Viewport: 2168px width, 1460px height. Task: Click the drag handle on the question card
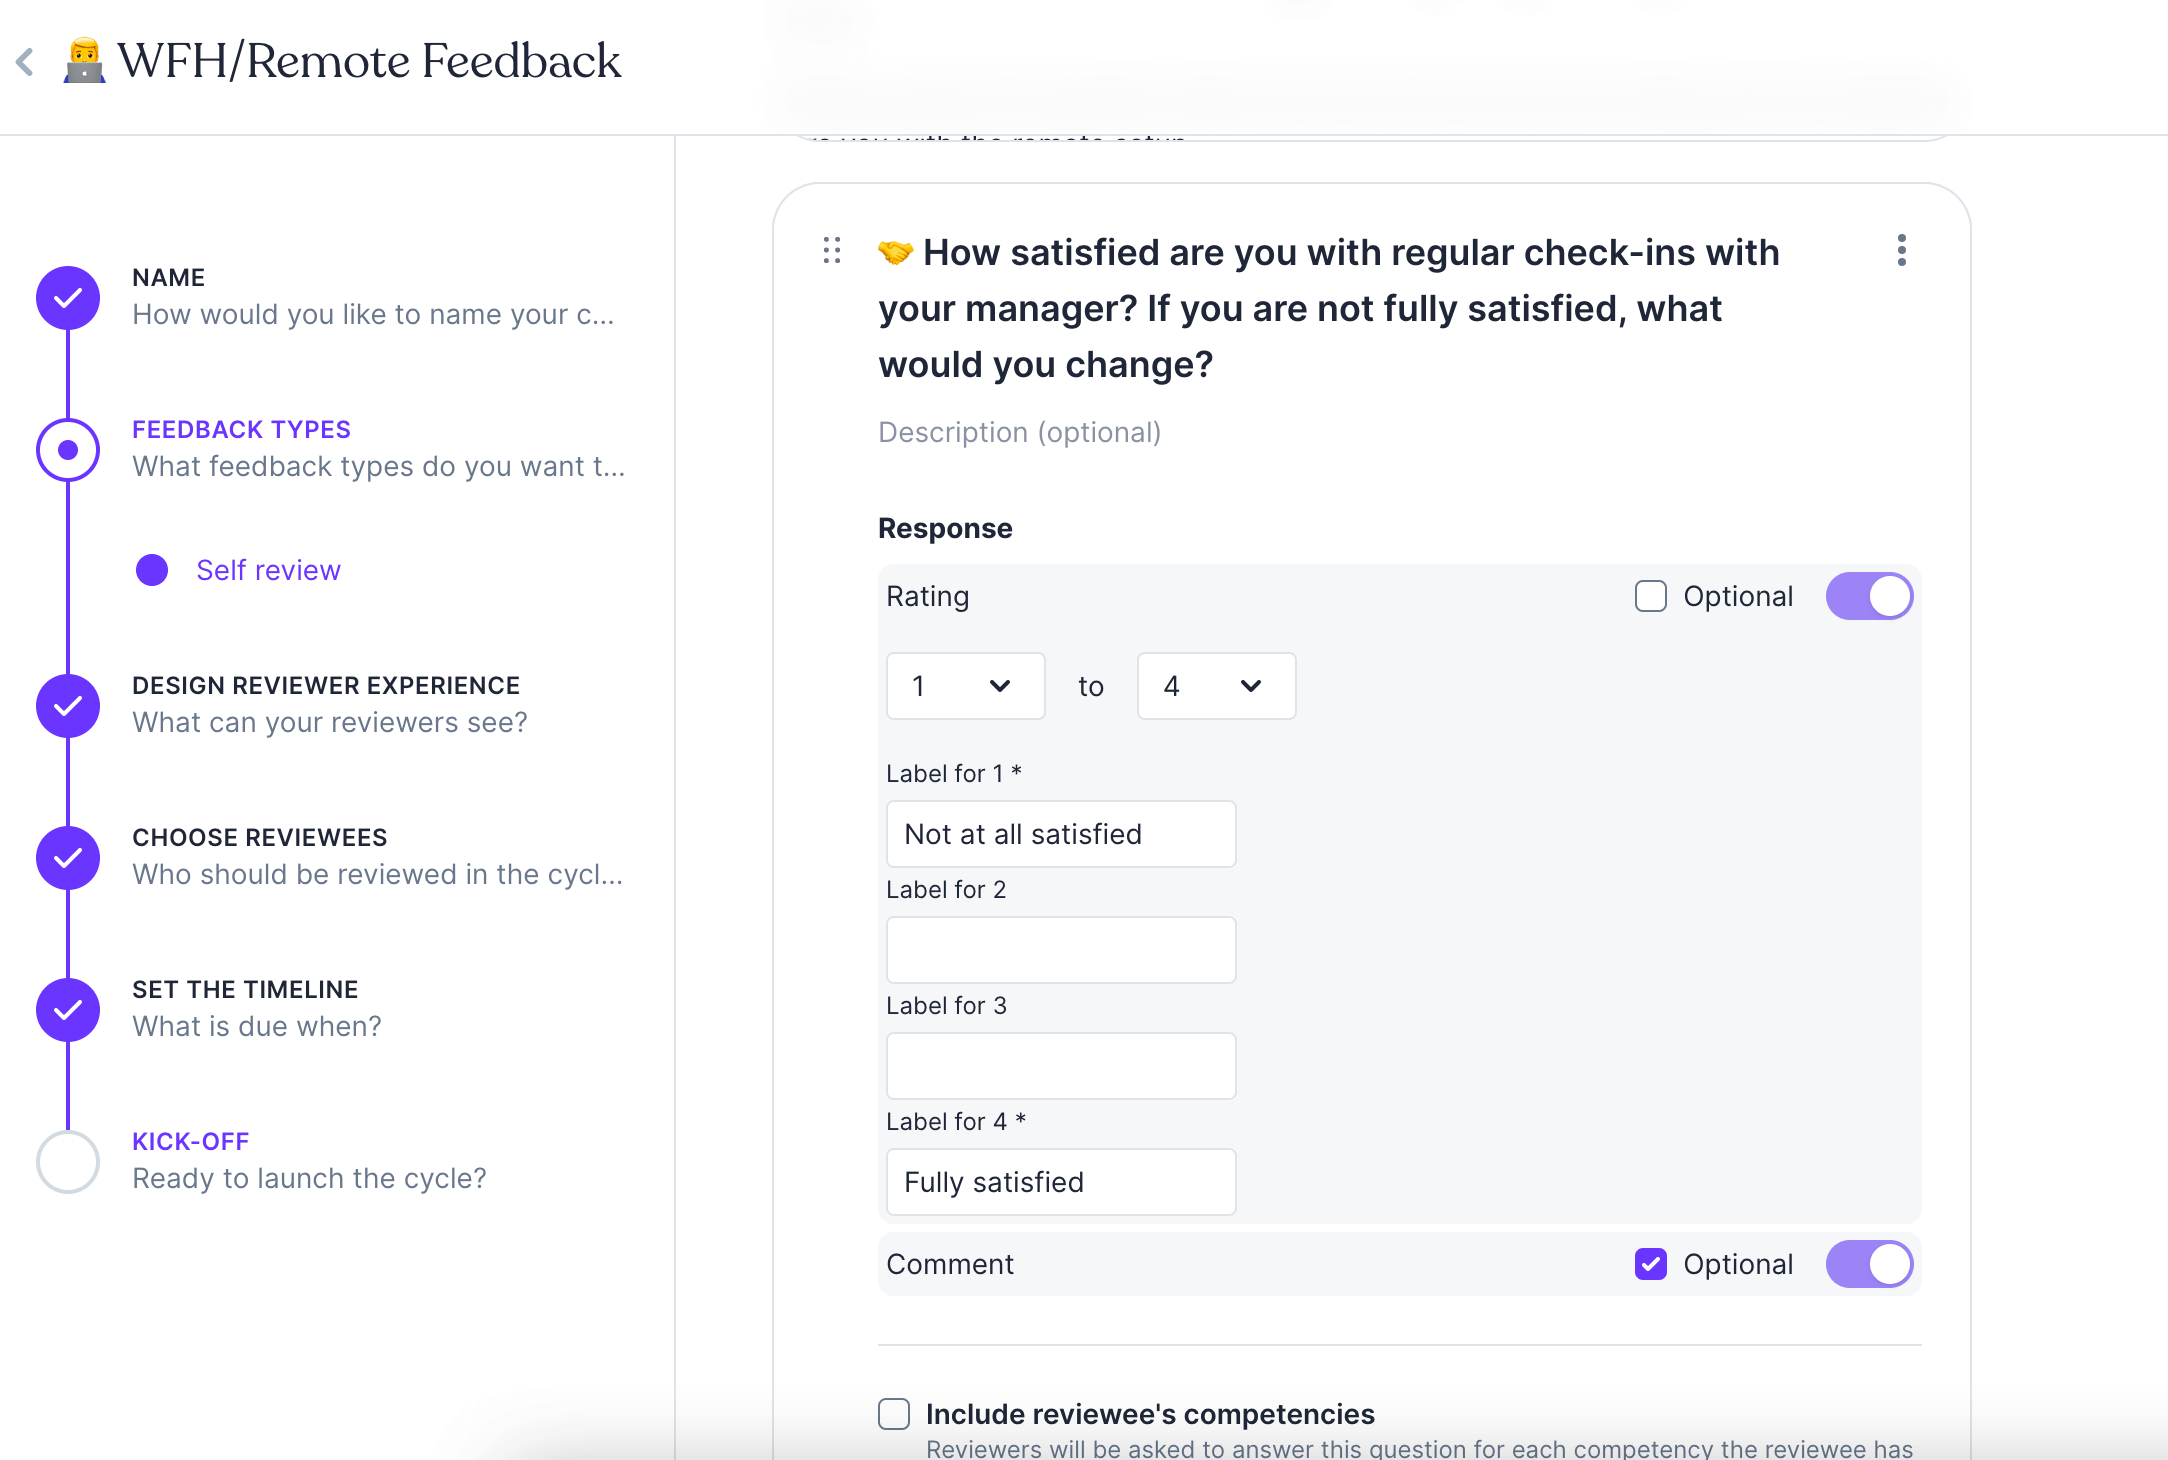832,250
